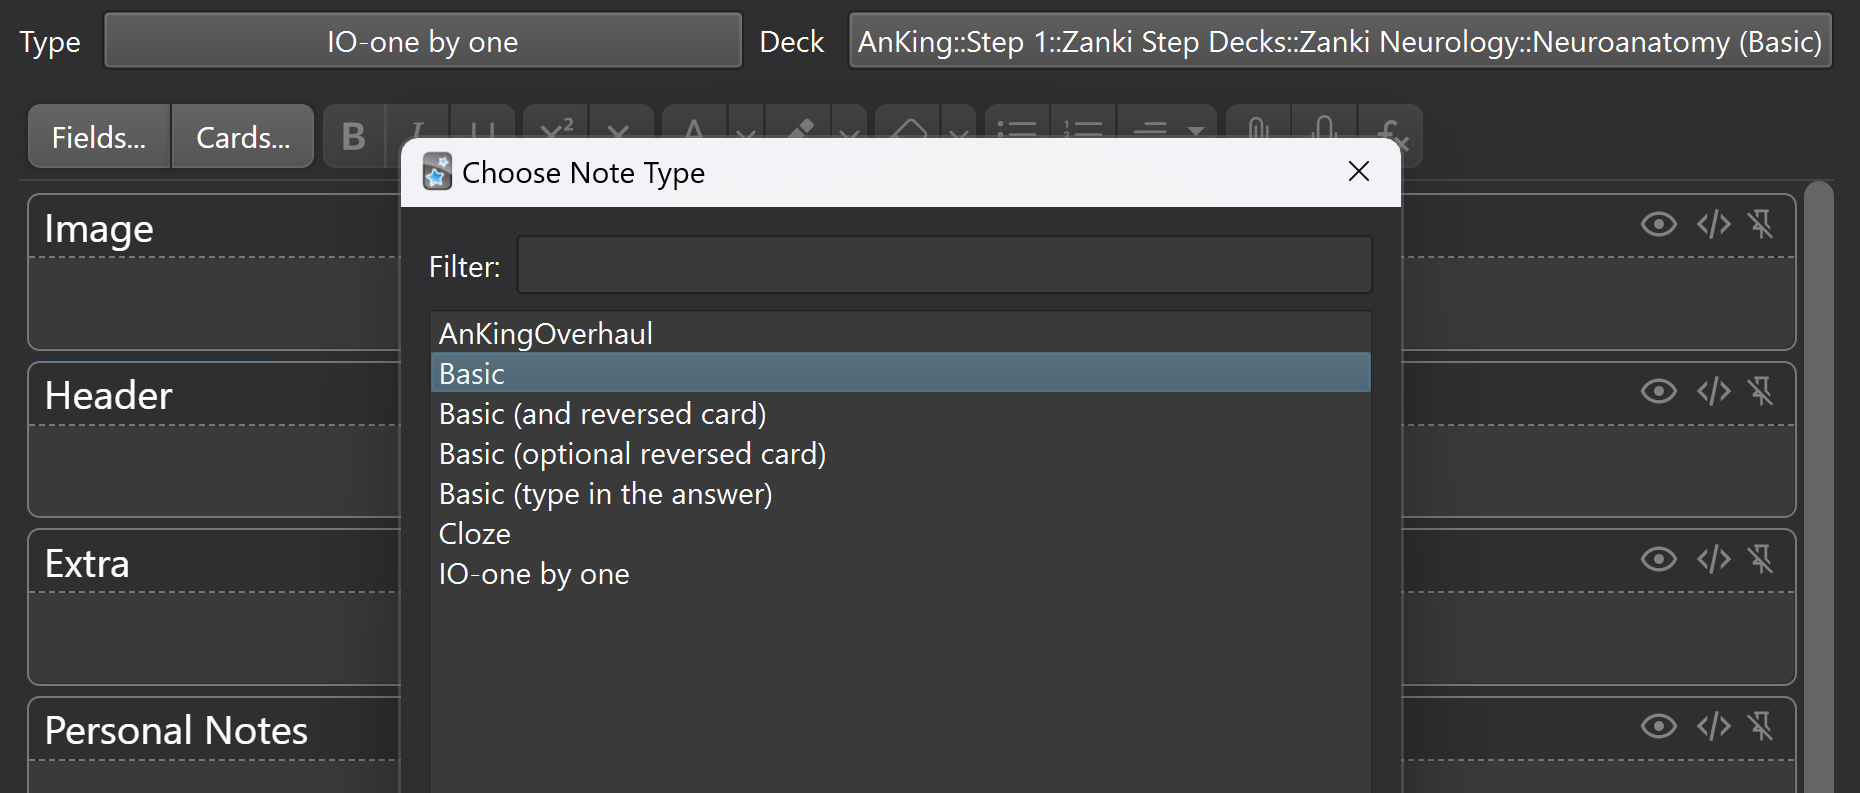Toggle visibility eye on Header field
Image resolution: width=1860 pixels, height=793 pixels.
1658,391
